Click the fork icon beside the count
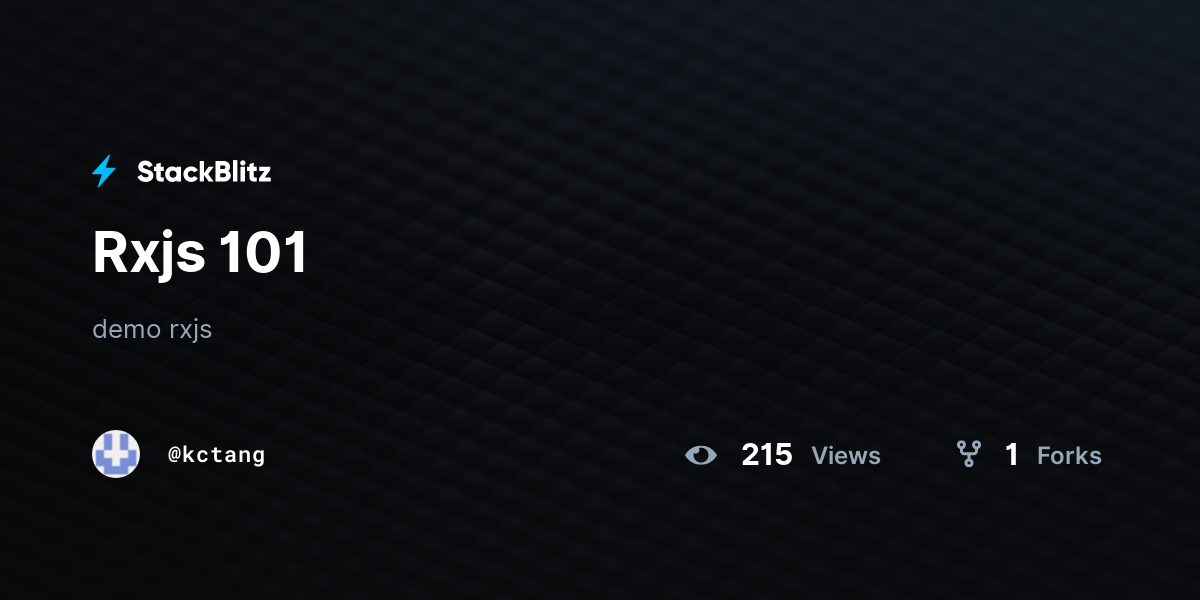The width and height of the screenshot is (1200, 600). [968, 455]
